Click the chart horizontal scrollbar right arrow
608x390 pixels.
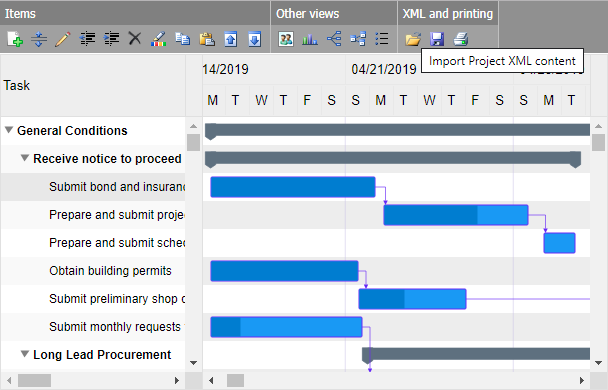[582, 380]
